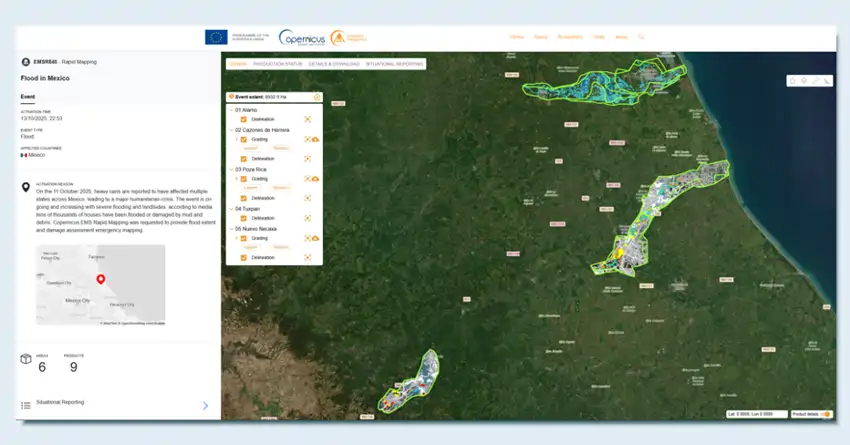This screenshot has width=850, height=445.
Task: Select the measure ruler map tool
Action: click(x=816, y=80)
